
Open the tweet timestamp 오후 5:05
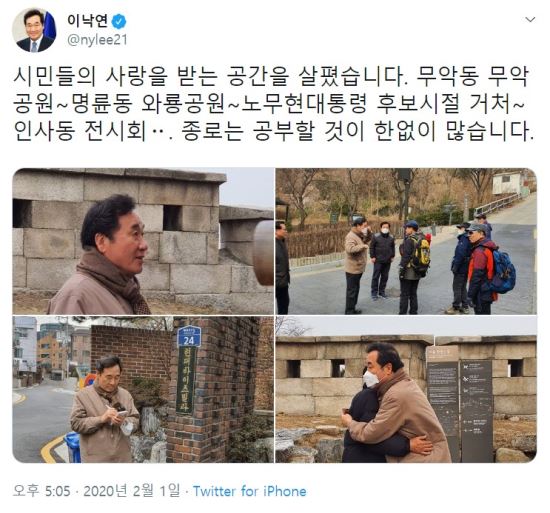[41, 491]
